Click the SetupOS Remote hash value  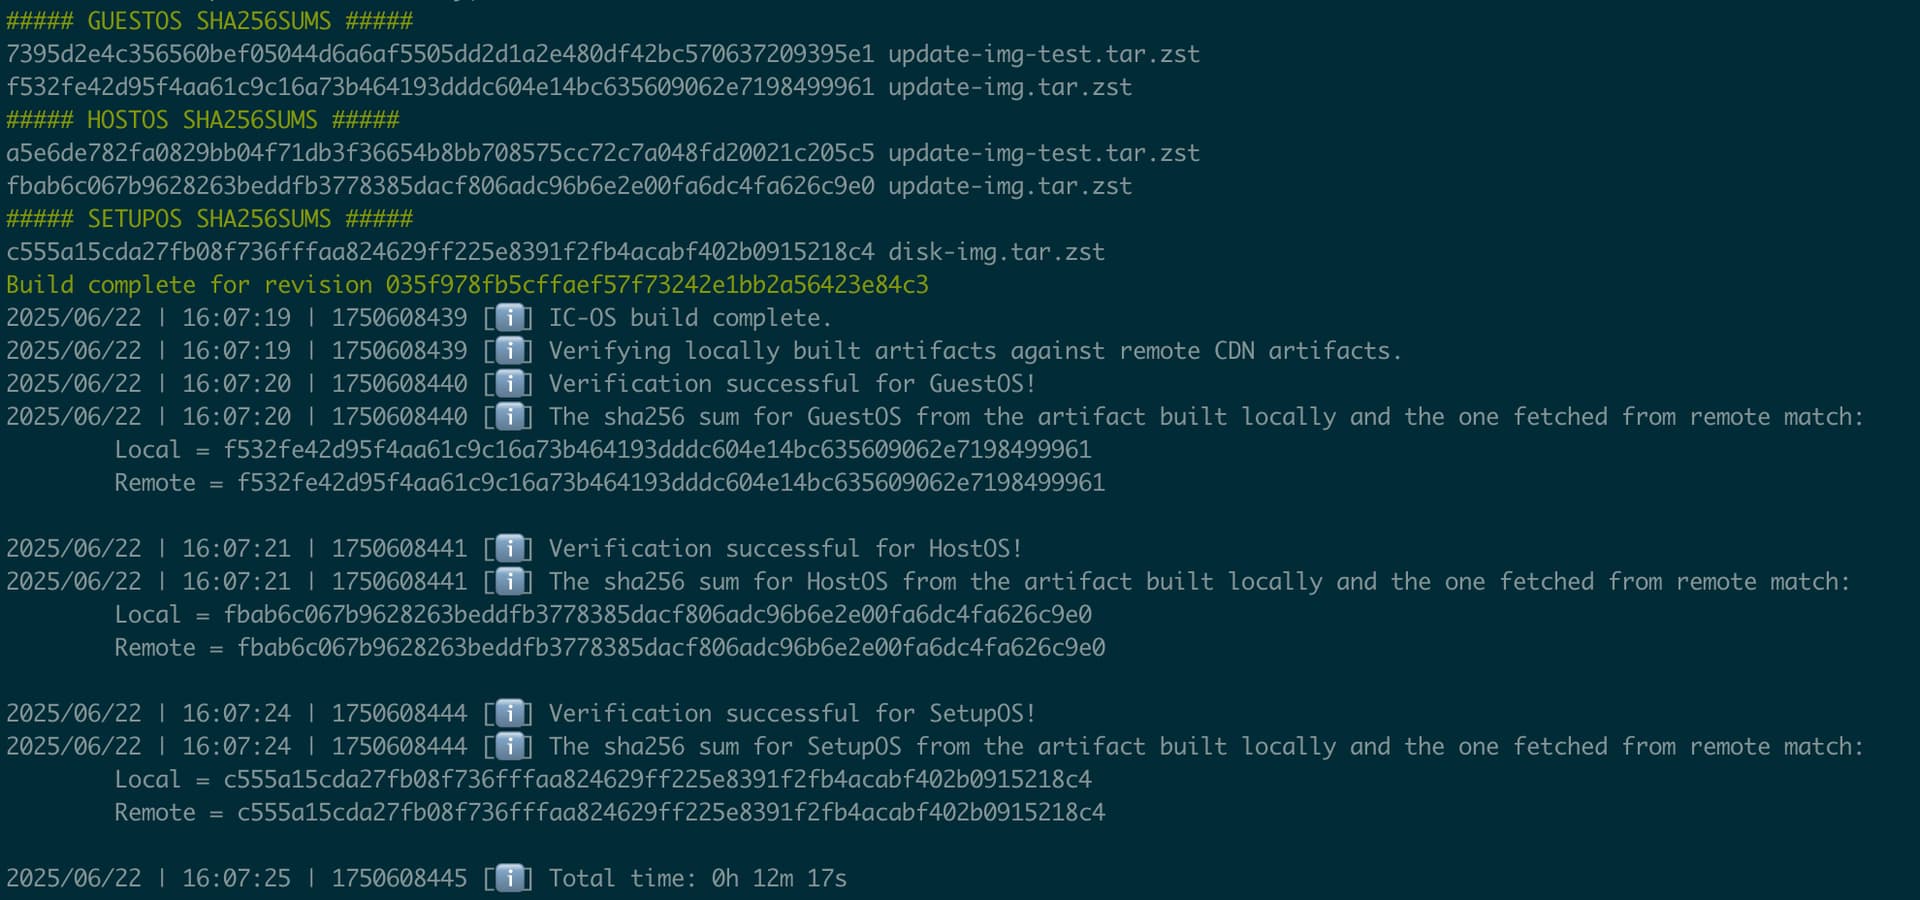[671, 813]
